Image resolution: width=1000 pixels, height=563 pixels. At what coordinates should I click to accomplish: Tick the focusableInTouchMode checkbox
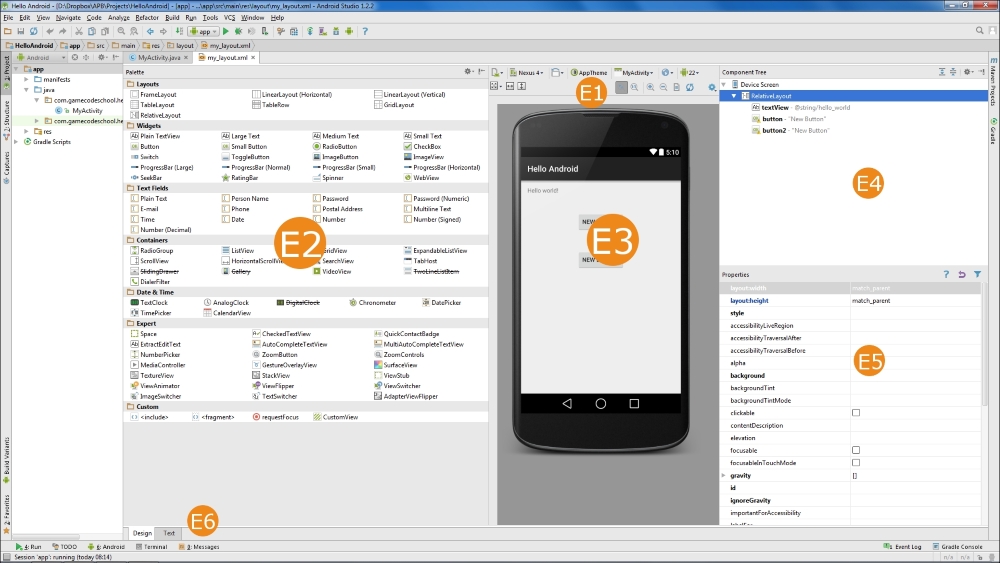[x=856, y=463]
